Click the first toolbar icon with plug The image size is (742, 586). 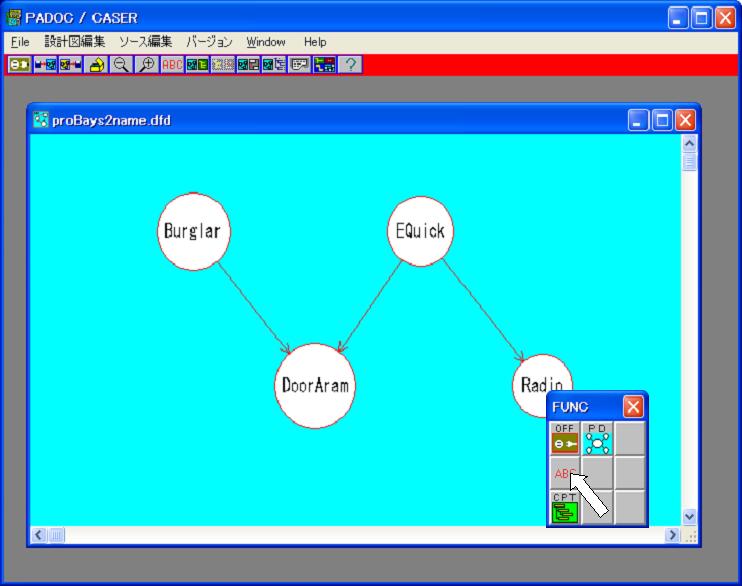coord(19,64)
